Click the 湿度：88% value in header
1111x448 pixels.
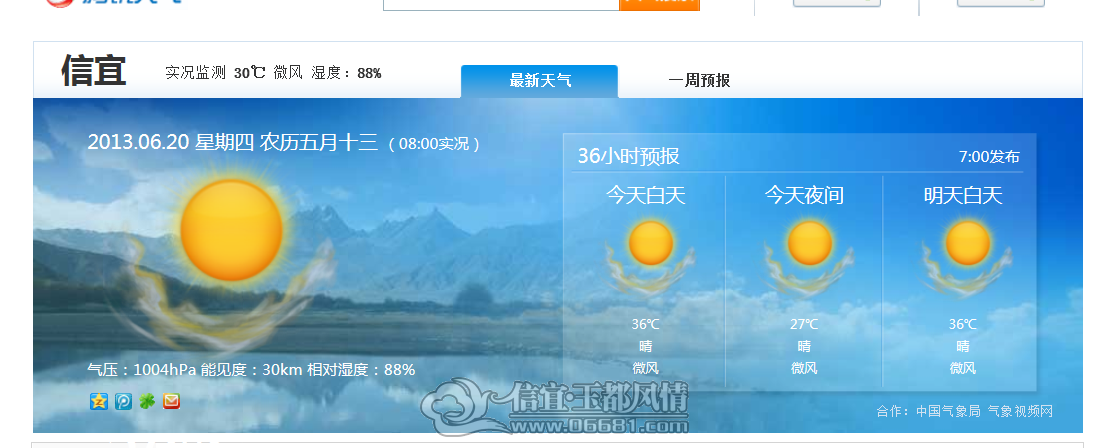346,72
